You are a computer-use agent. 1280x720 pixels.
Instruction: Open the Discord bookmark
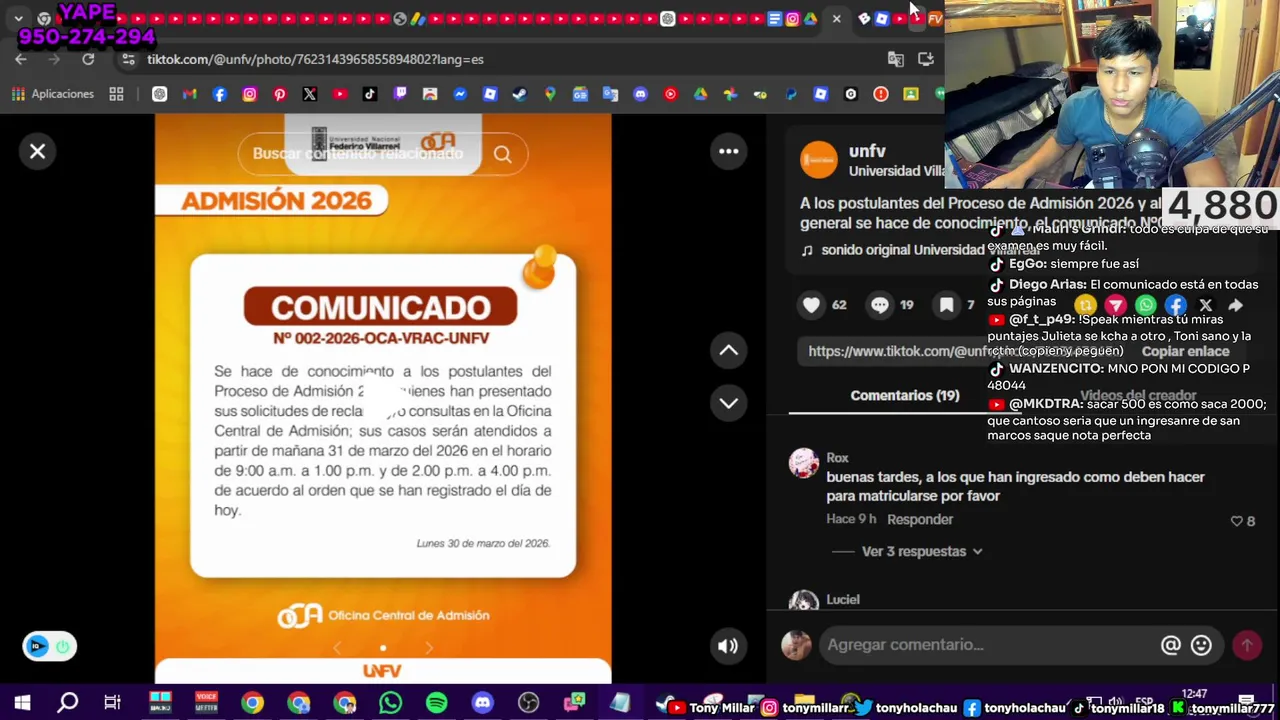(x=640, y=94)
